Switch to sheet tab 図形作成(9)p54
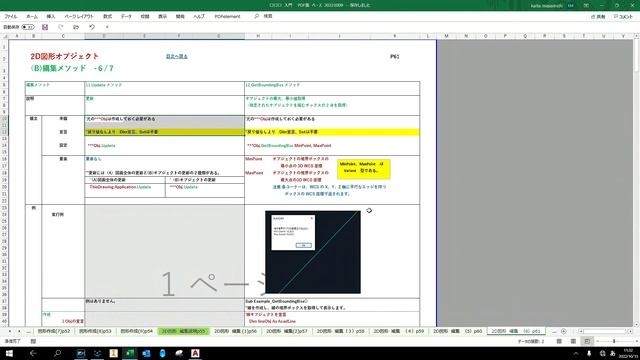Viewport: 640px width, 360px height. [x=136, y=331]
